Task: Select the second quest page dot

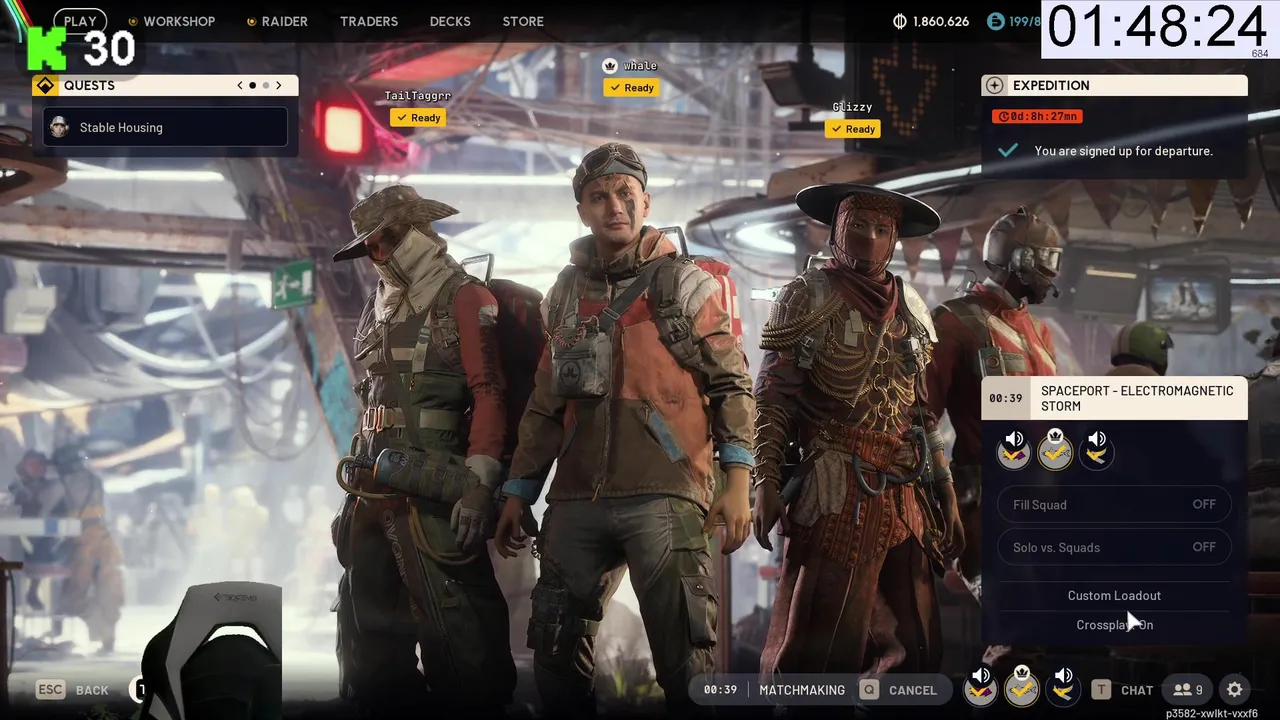Action: [x=265, y=85]
